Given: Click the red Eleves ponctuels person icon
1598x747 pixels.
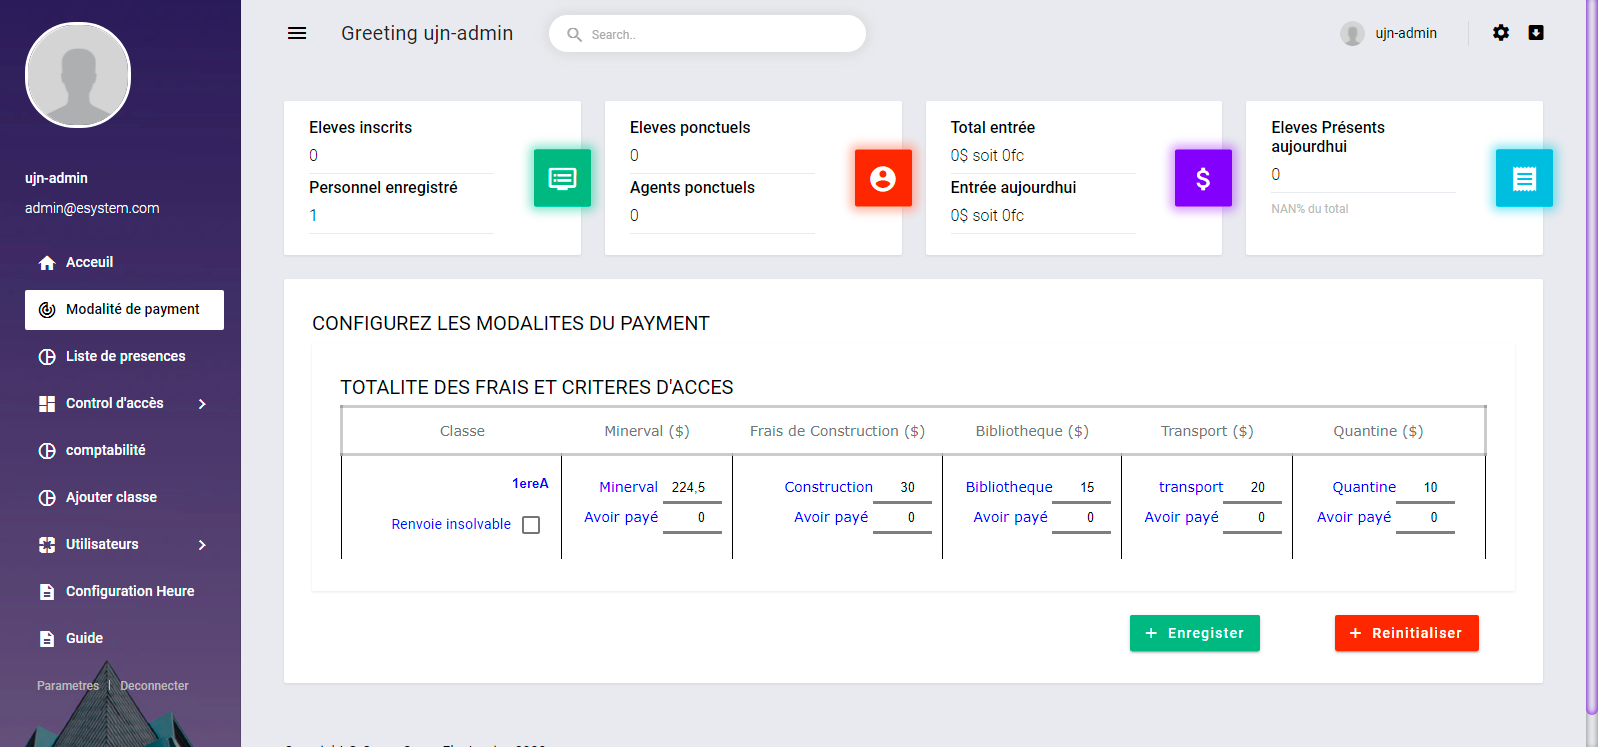Looking at the screenshot, I should tap(883, 178).
